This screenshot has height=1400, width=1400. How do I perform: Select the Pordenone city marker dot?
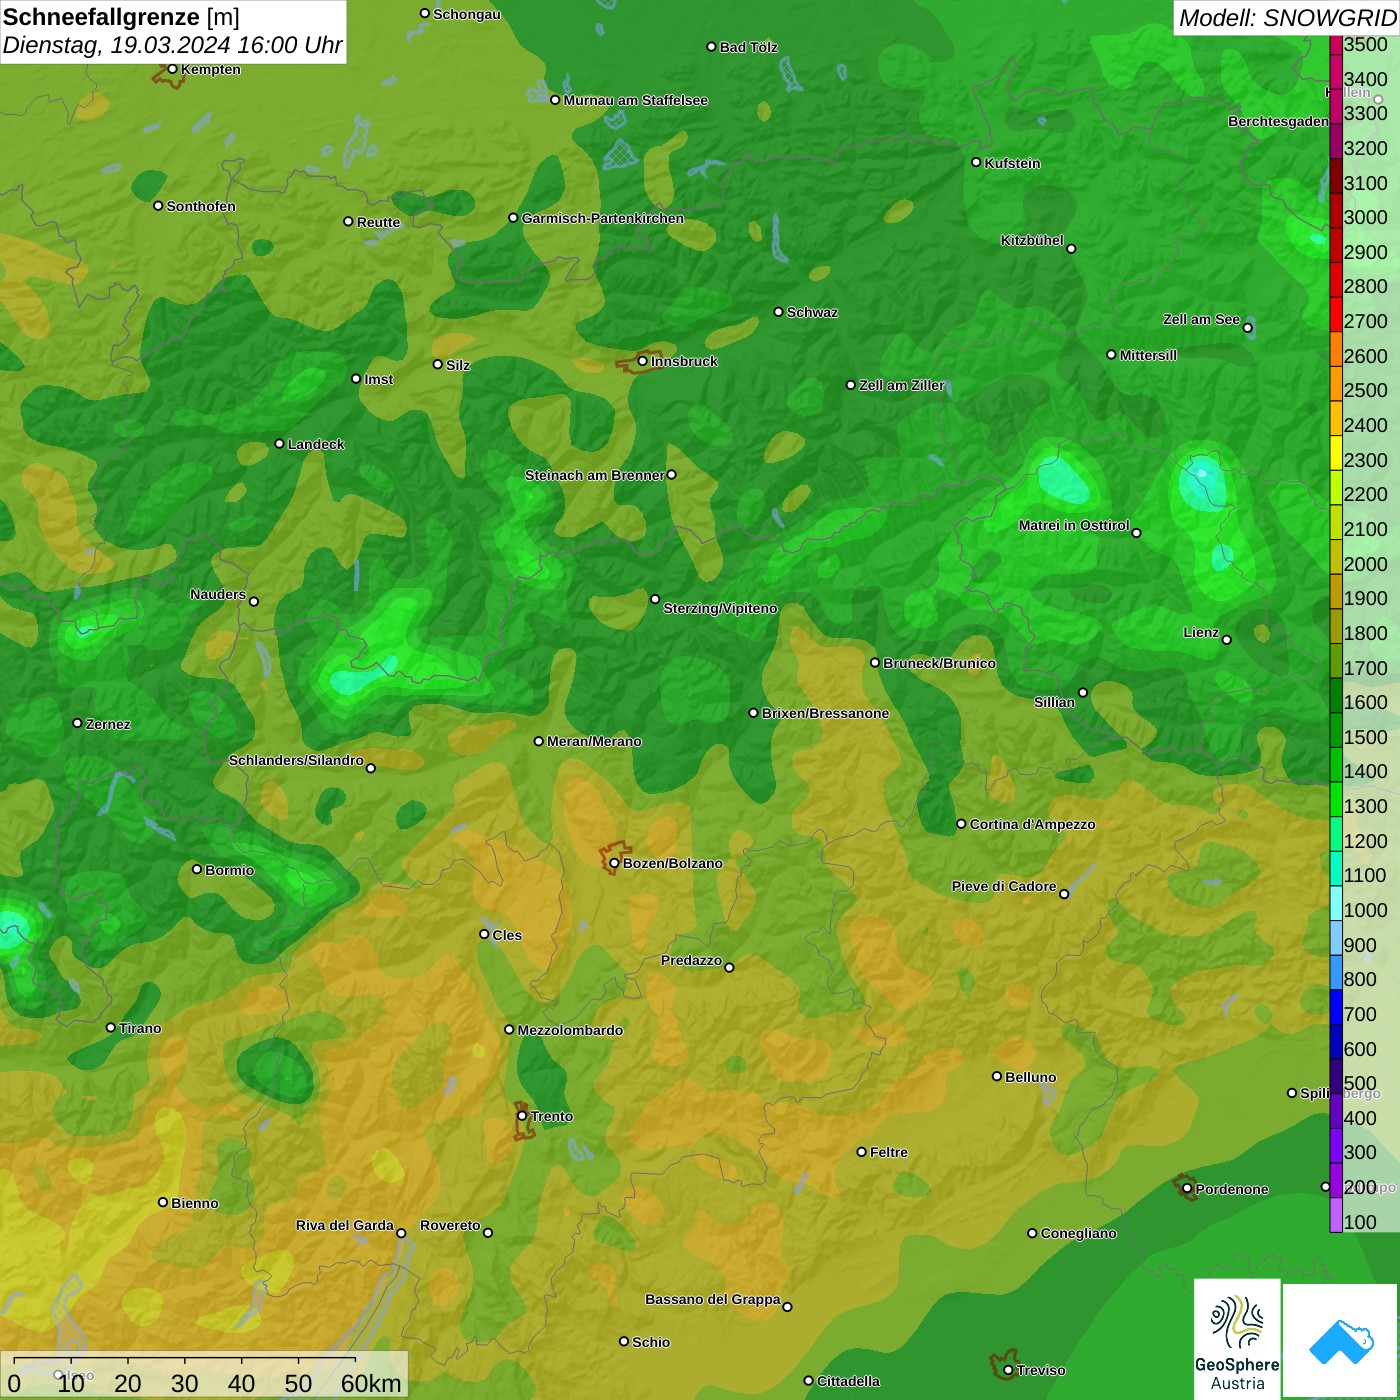1187,1189
